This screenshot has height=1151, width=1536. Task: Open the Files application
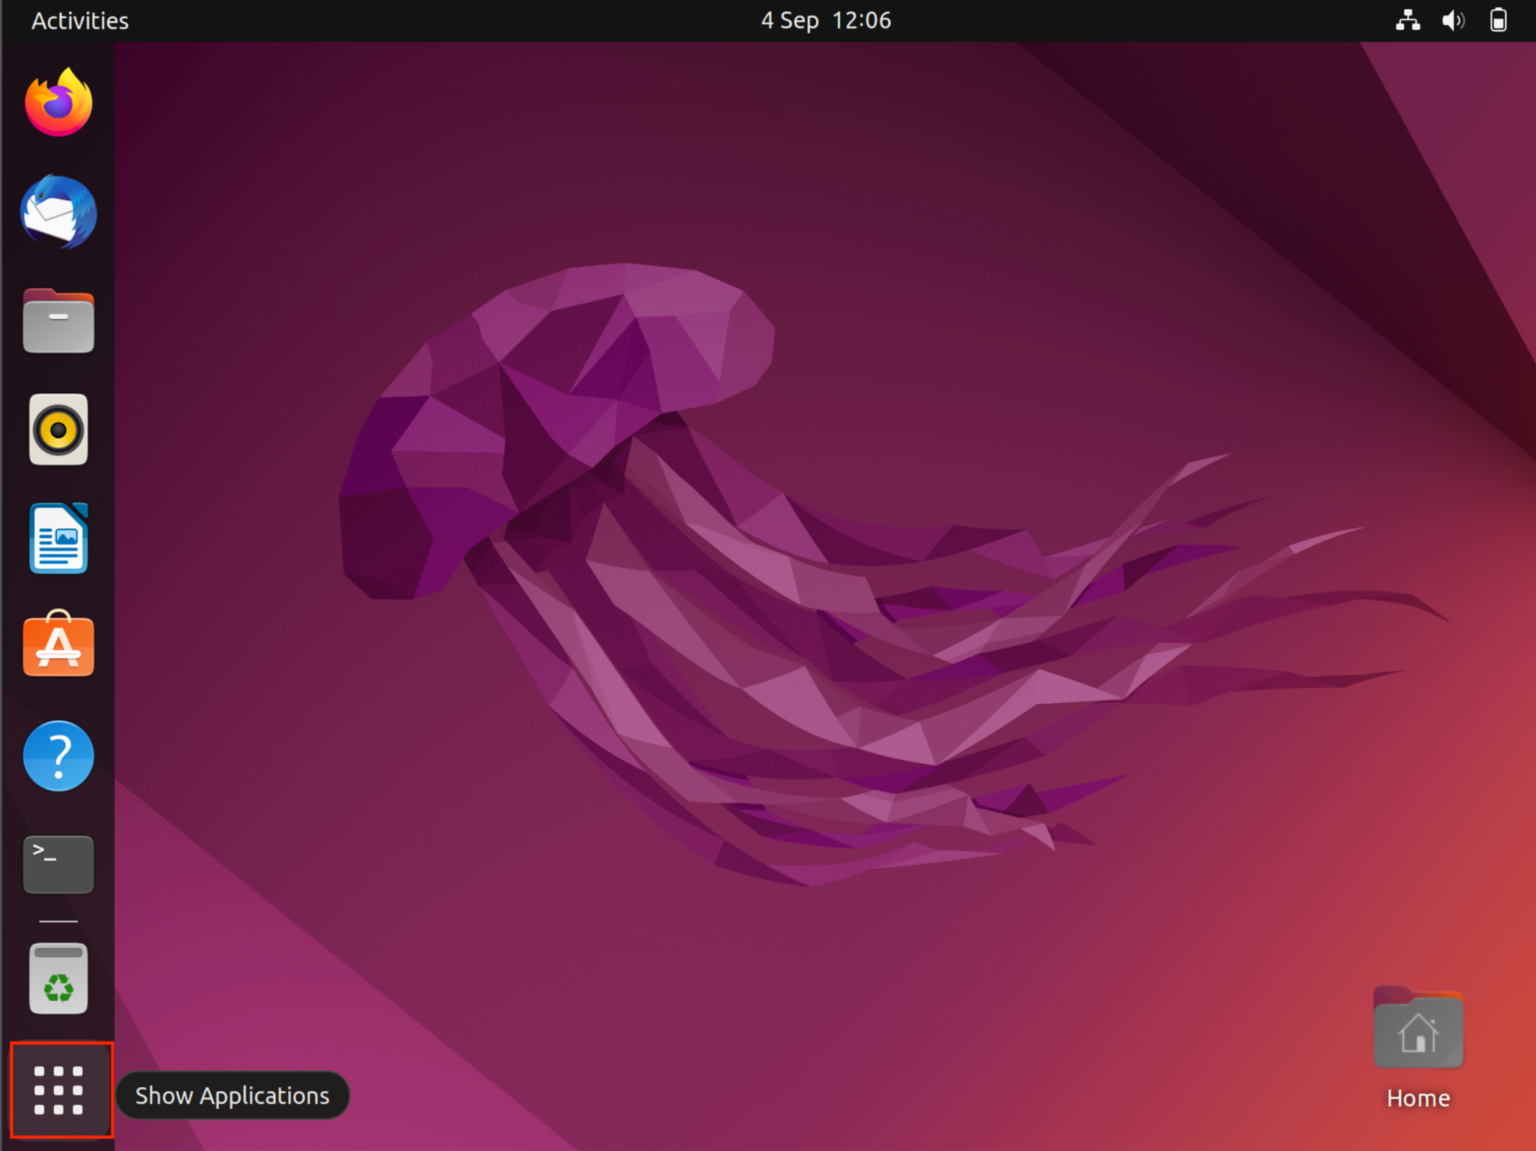[58, 320]
